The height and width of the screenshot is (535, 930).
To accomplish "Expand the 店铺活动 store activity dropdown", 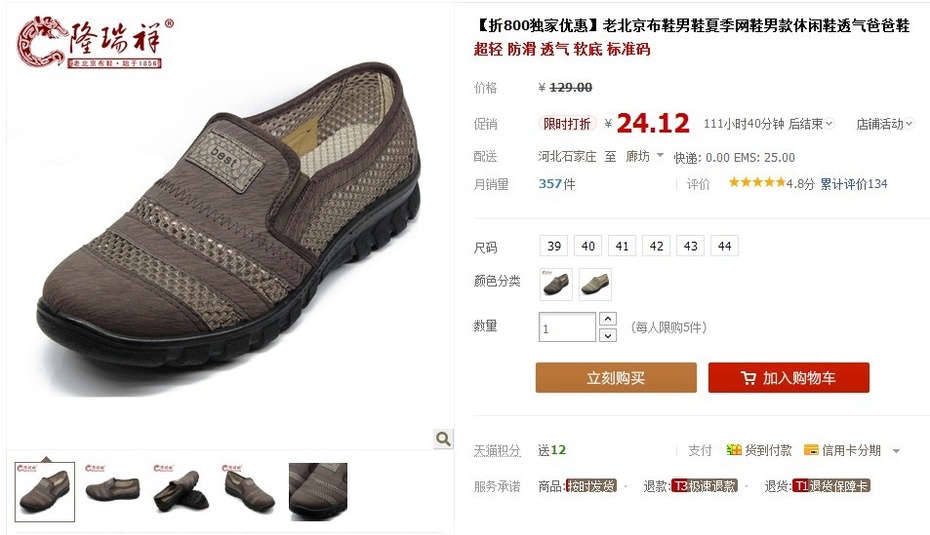I will point(885,124).
